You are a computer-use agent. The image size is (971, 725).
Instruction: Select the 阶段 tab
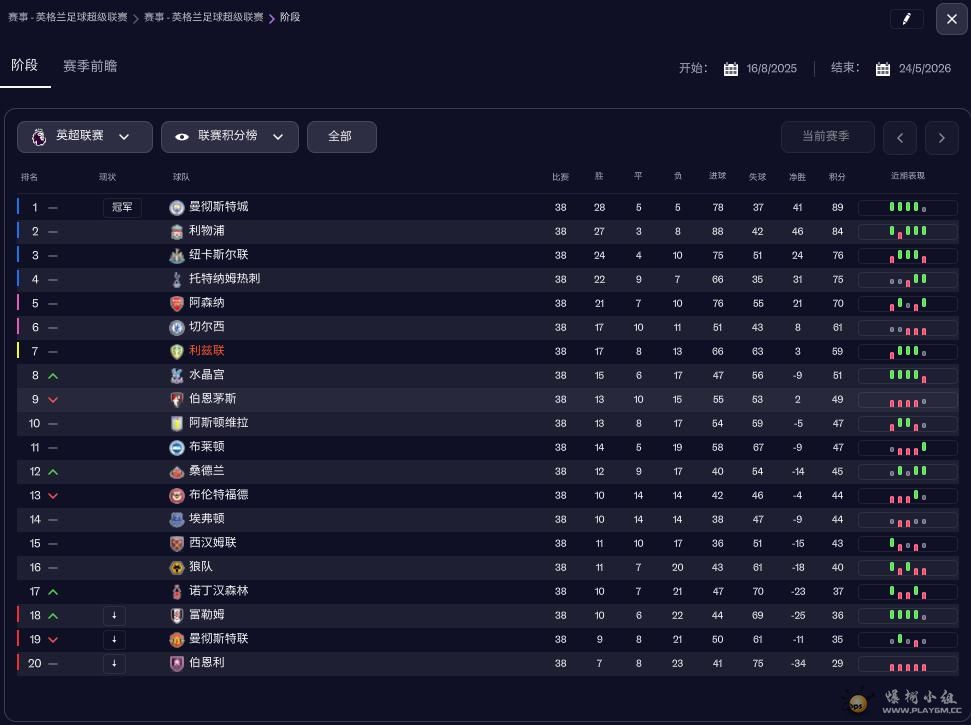pos(24,65)
